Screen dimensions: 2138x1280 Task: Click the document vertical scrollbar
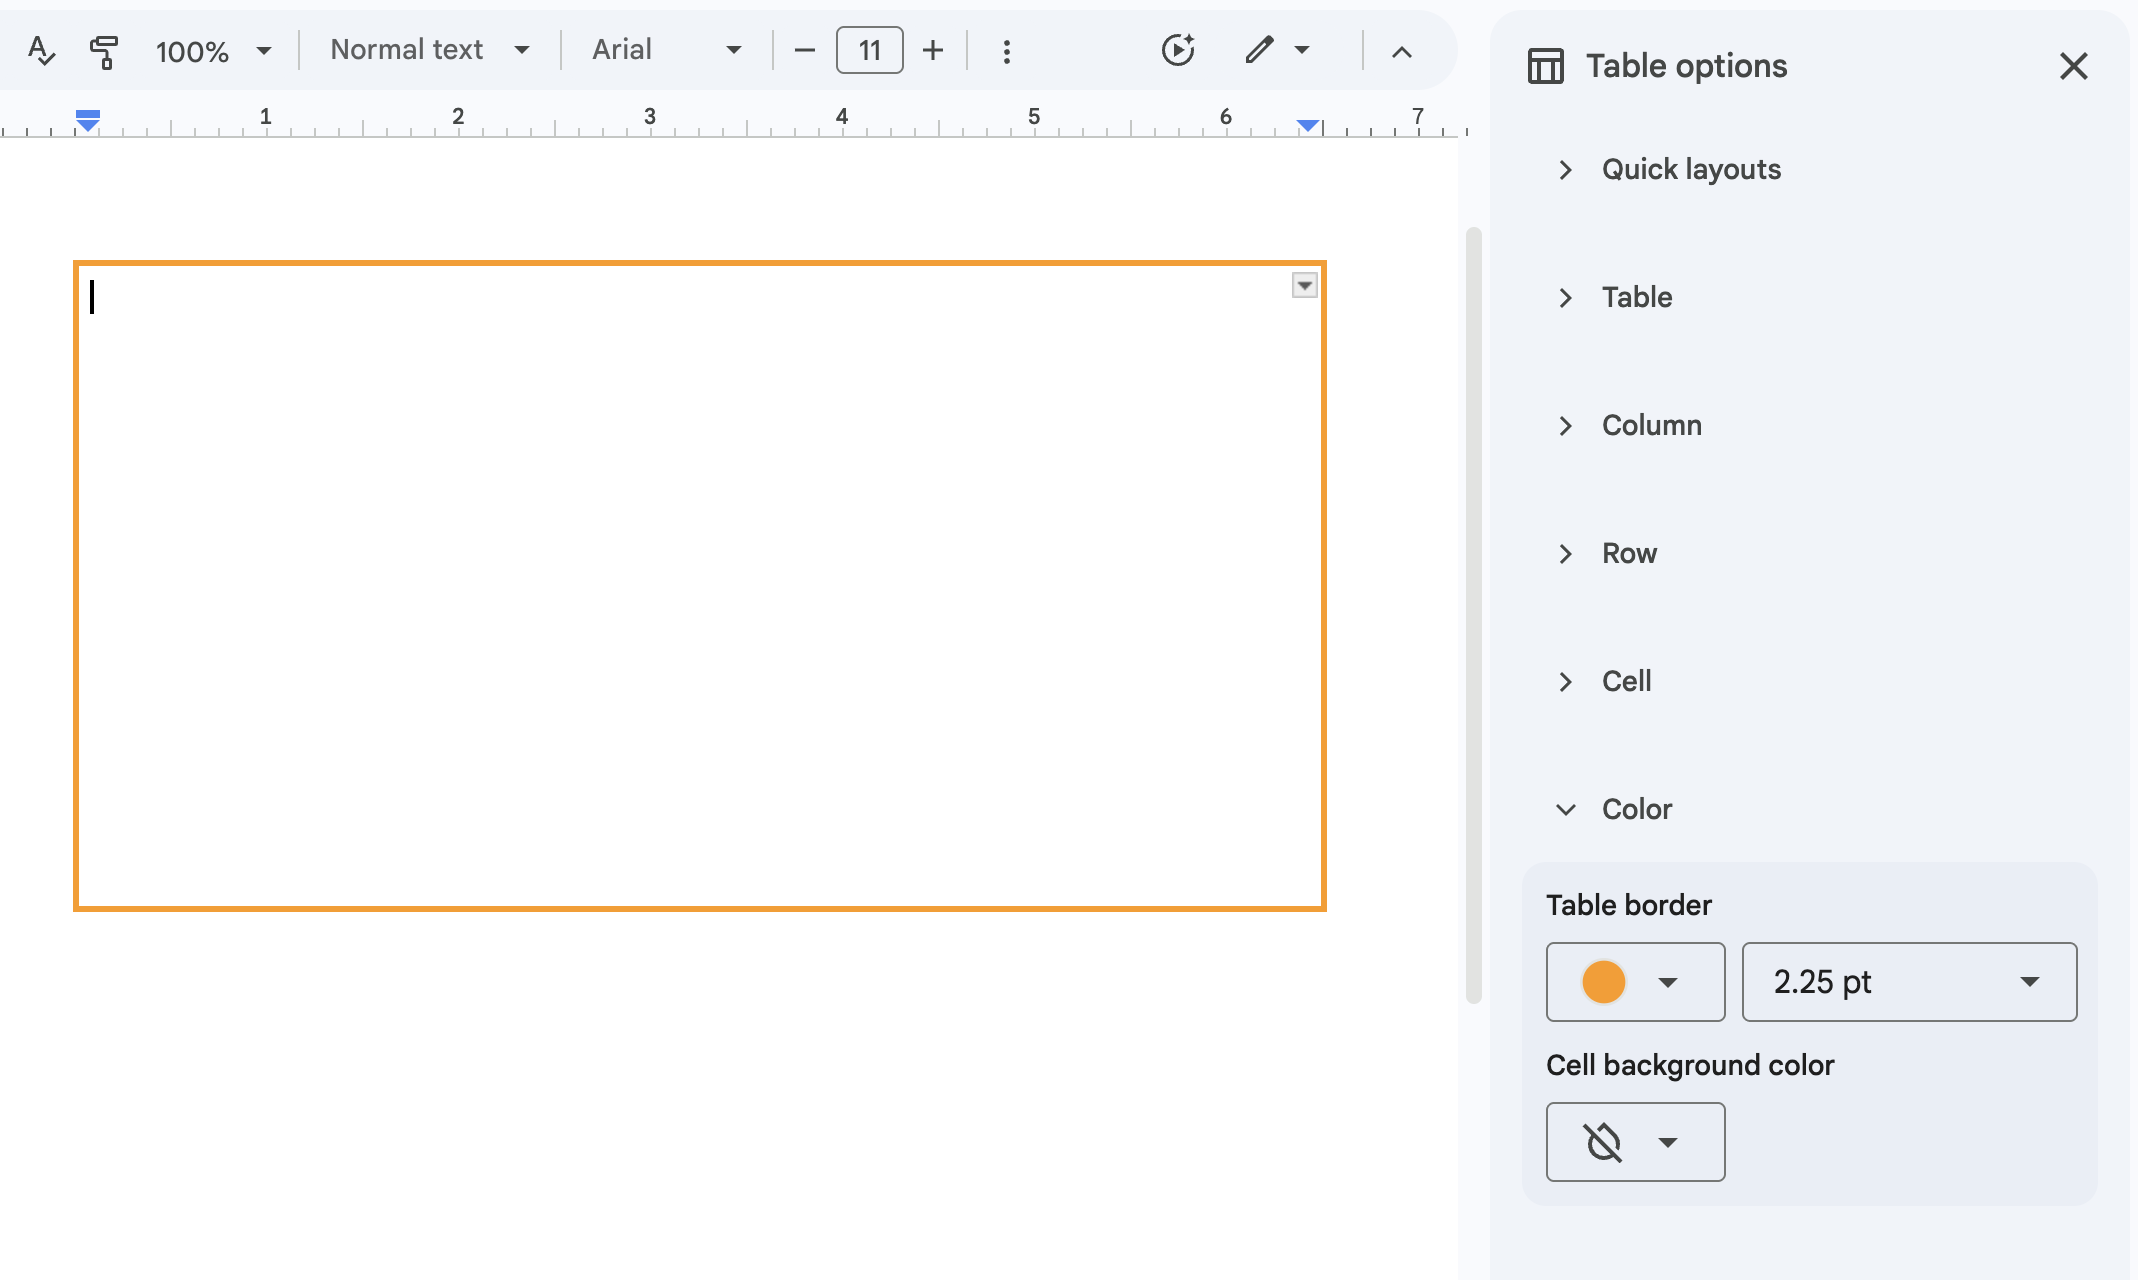pos(1473,615)
